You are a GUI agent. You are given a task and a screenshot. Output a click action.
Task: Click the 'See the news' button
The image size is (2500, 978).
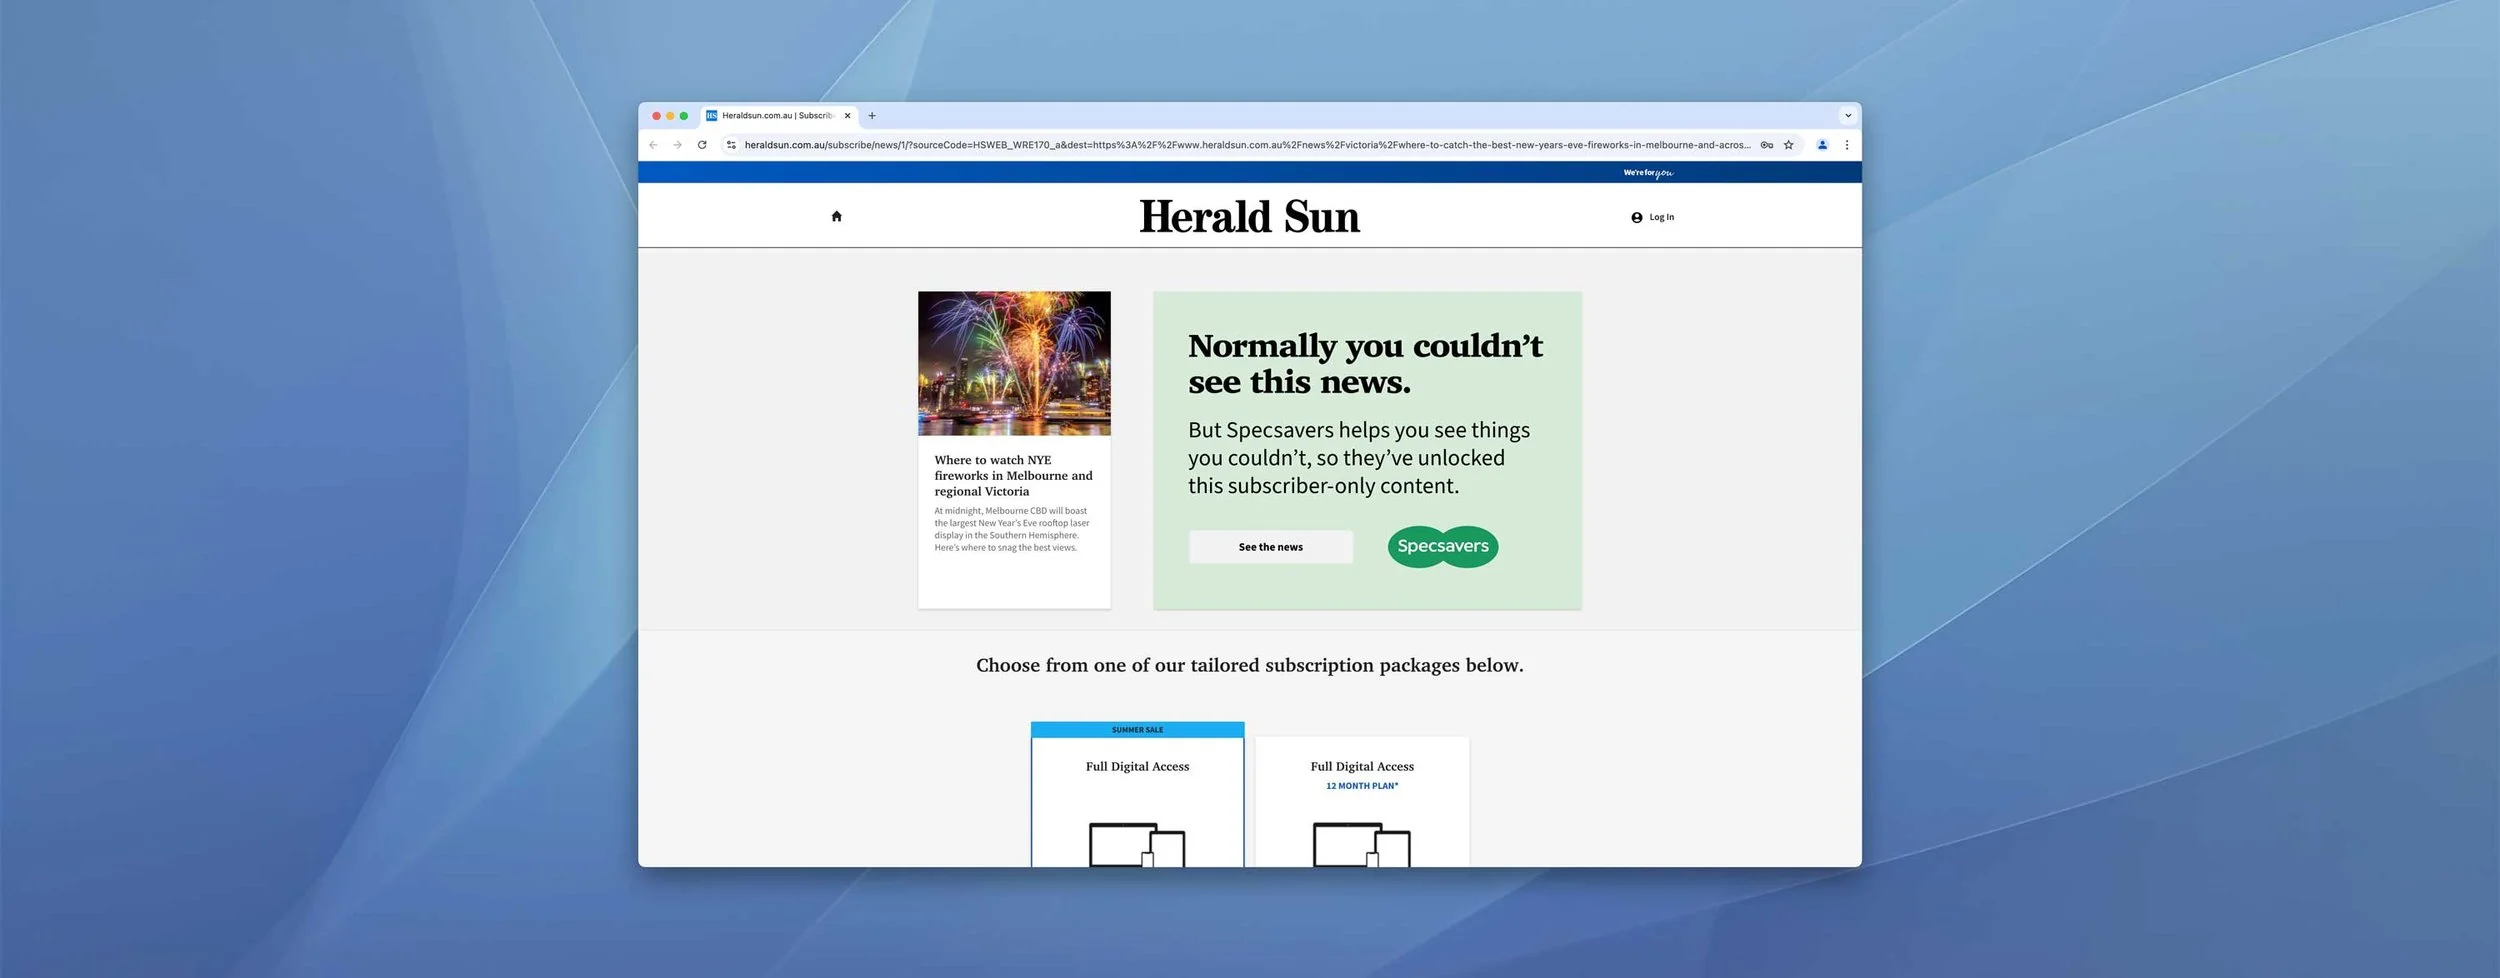[x=1271, y=547]
